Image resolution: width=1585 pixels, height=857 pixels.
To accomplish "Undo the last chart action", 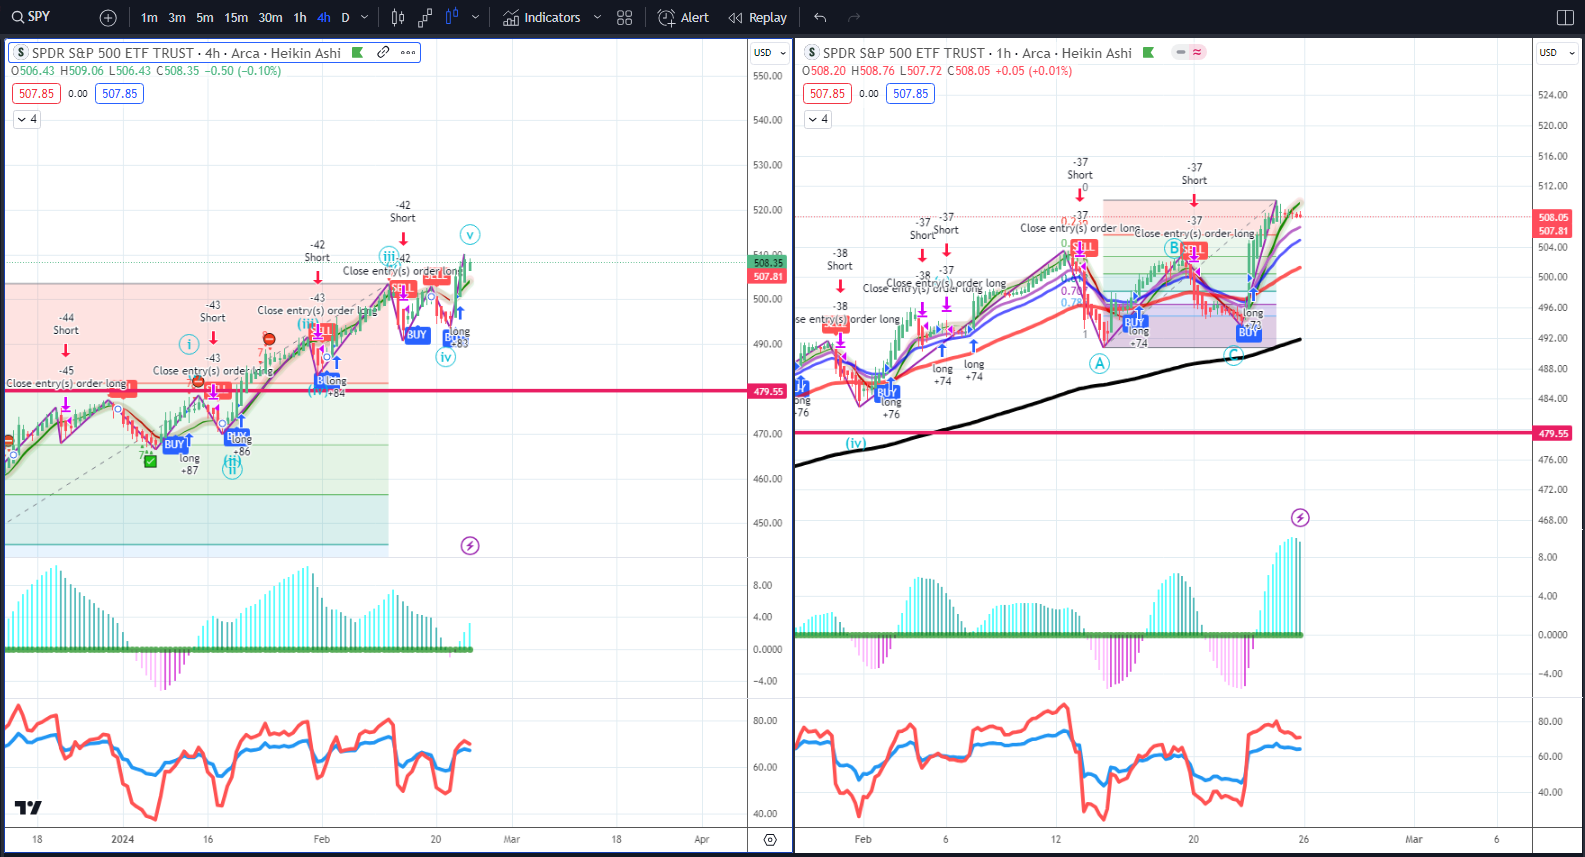I will (x=820, y=18).
